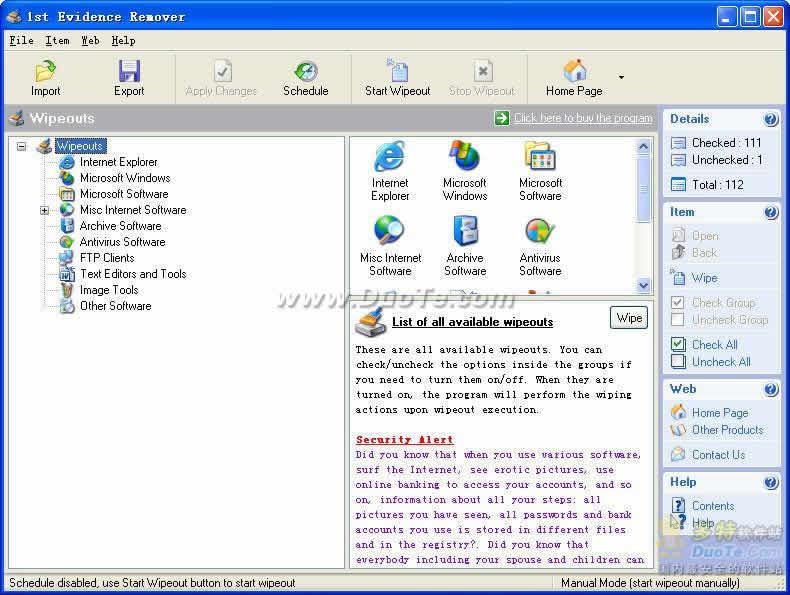Click 'Unchecked : 1' in Details

727,160
